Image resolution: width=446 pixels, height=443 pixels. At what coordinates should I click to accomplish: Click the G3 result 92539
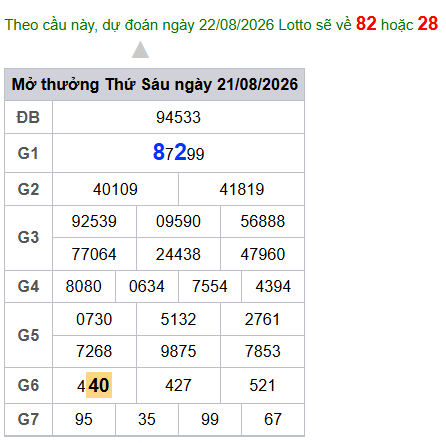coord(94,221)
